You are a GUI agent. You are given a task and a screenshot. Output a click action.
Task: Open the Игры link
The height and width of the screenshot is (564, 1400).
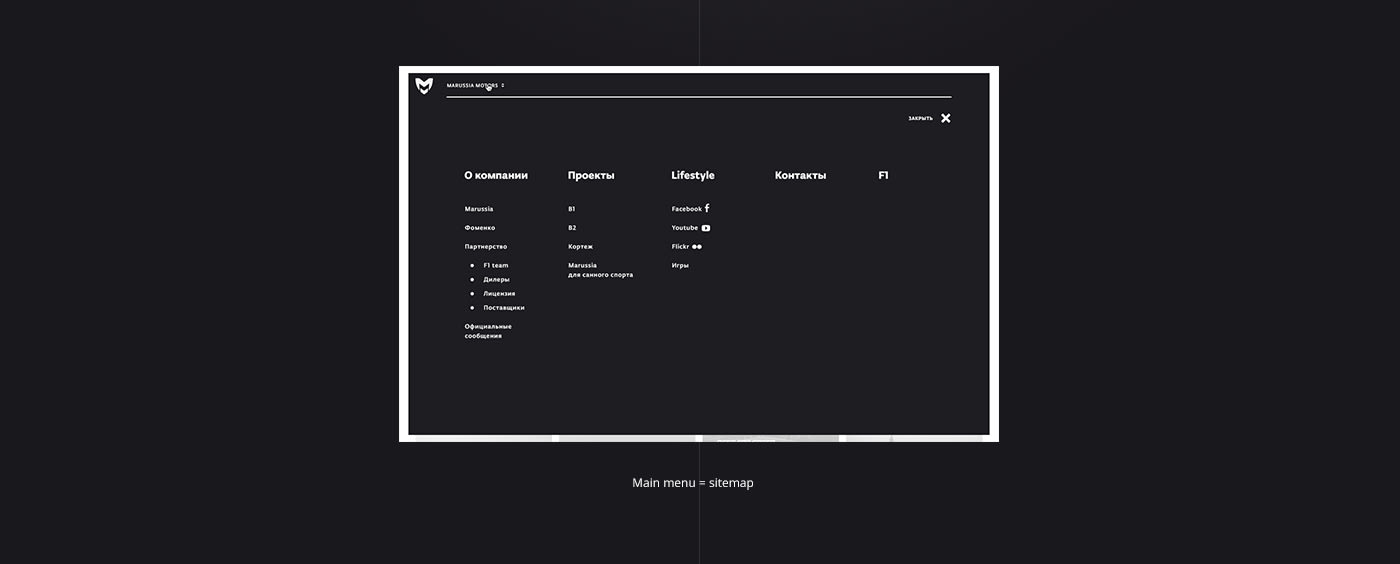point(680,266)
